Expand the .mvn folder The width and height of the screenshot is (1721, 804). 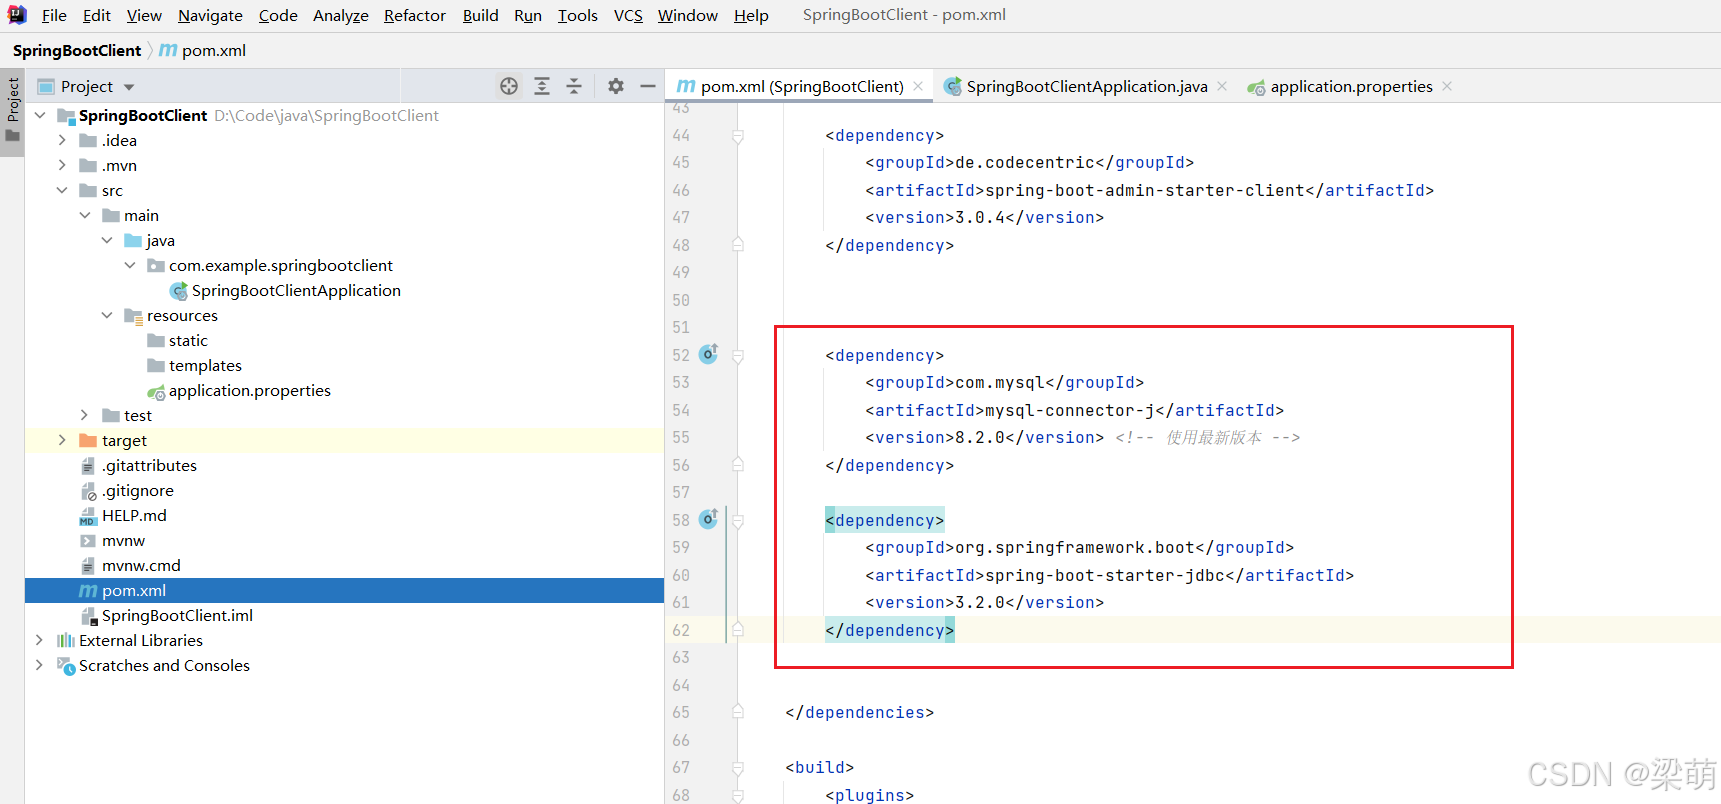[62, 166]
